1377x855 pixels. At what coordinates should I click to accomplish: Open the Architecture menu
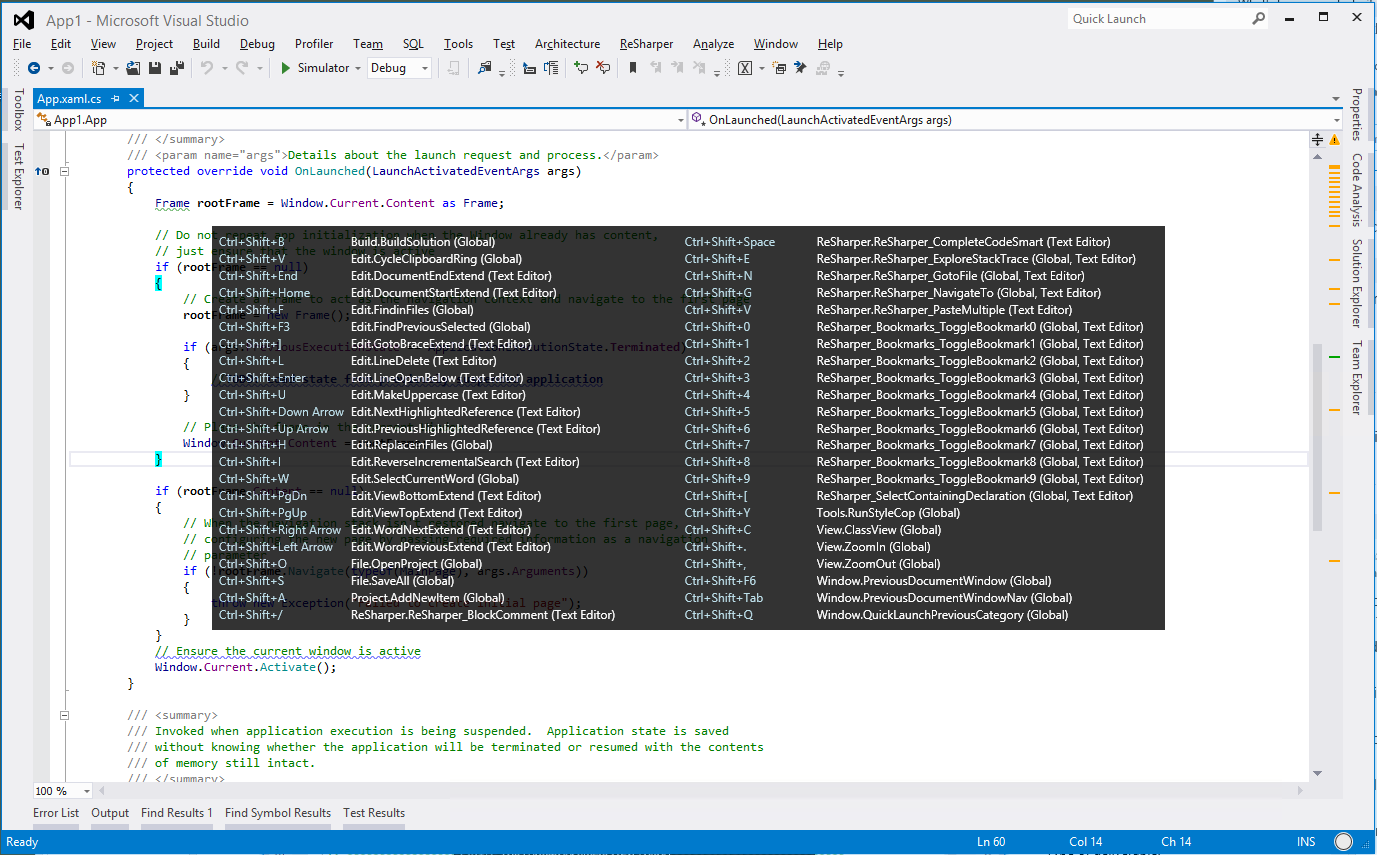pos(568,44)
